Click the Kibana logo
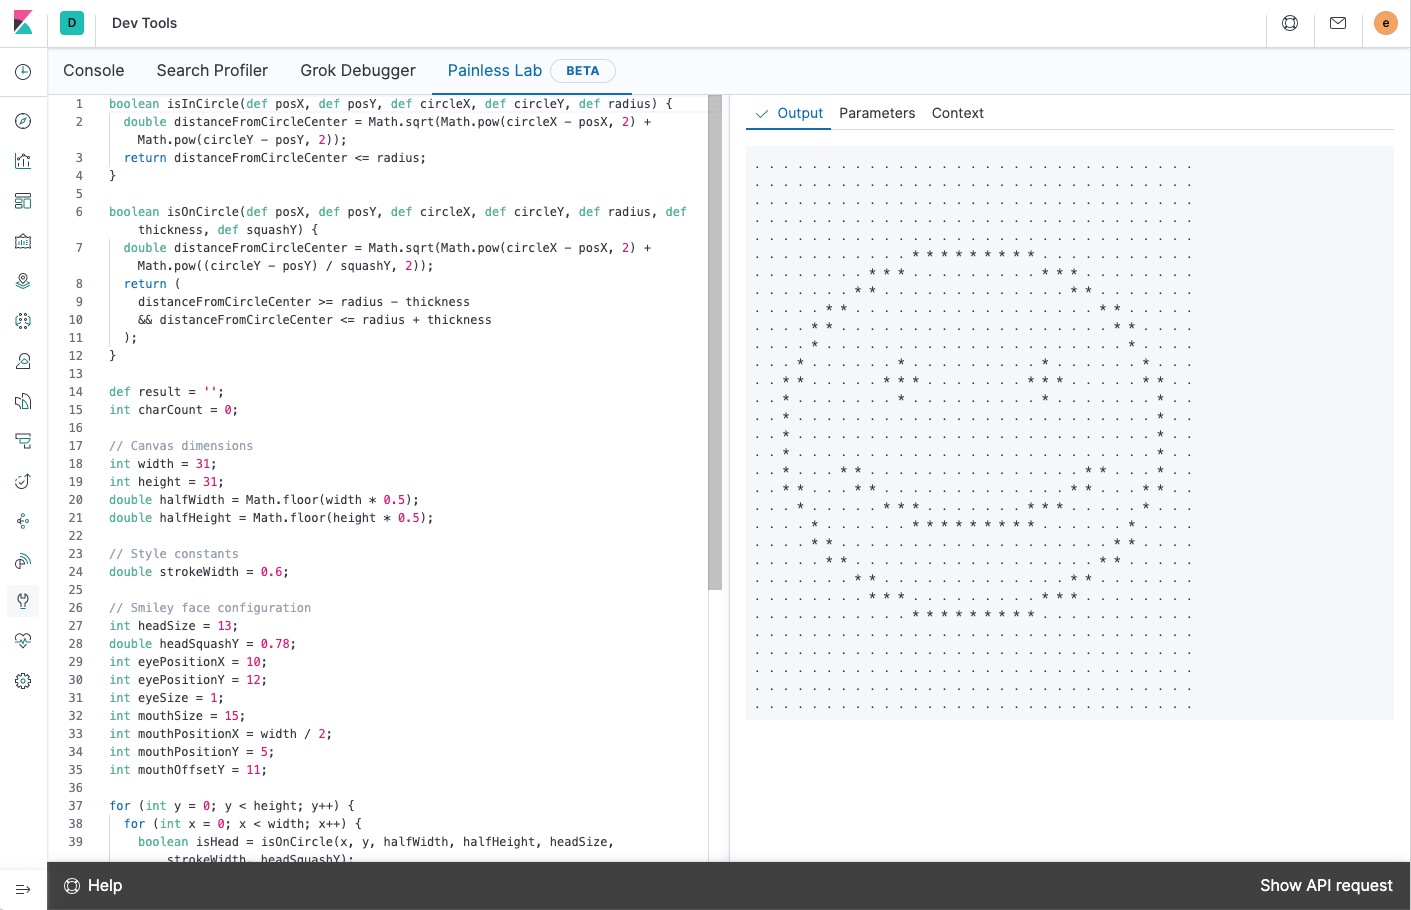Screen dimensions: 1411x910 pos(23,23)
